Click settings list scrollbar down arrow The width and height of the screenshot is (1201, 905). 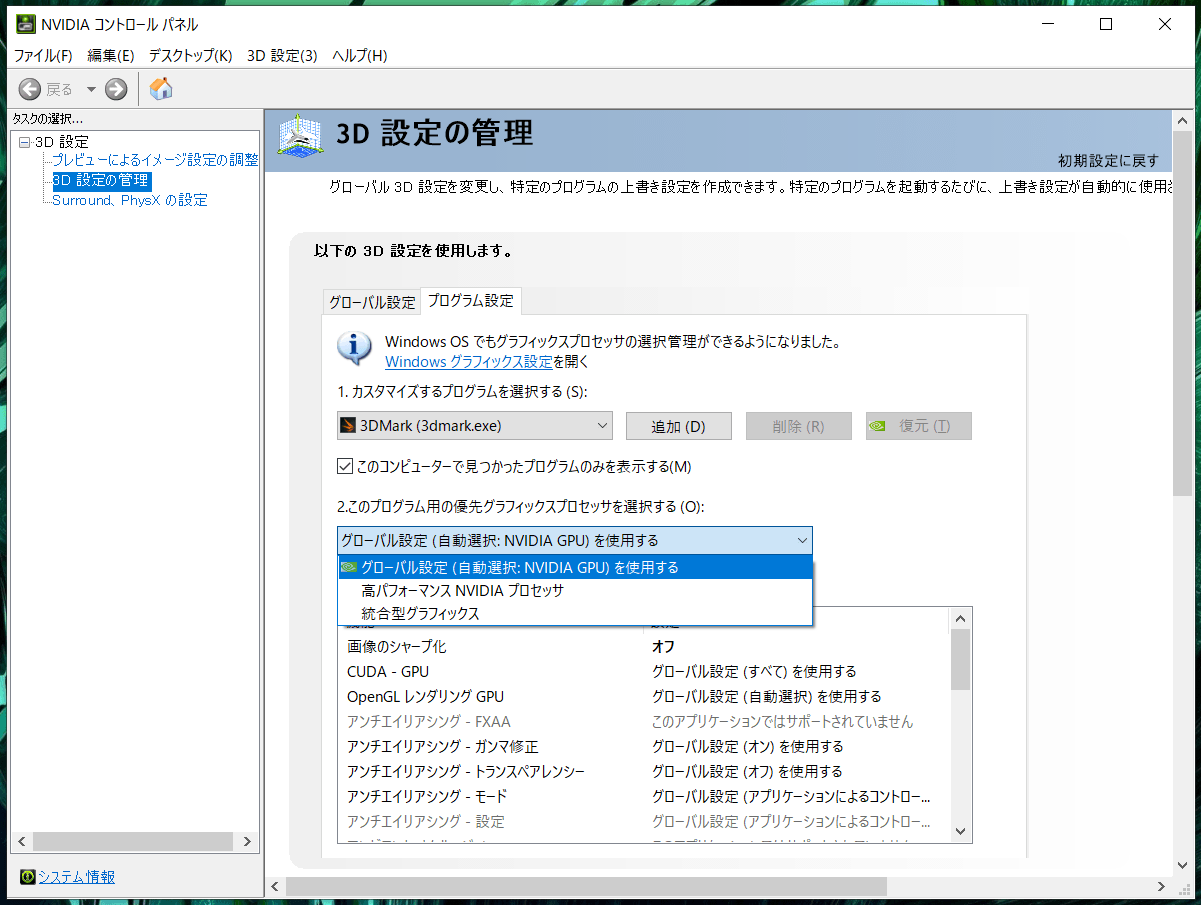[x=961, y=831]
